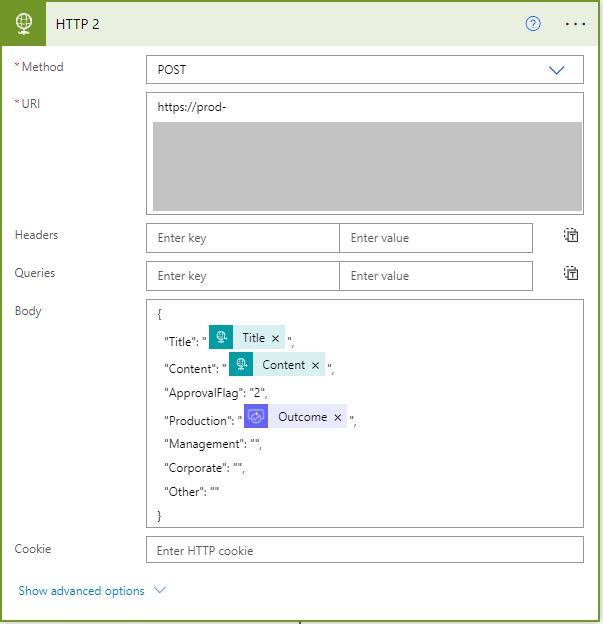603x624 pixels.
Task: Click the HTTP 2 globe connector icon
Action: coord(23,23)
